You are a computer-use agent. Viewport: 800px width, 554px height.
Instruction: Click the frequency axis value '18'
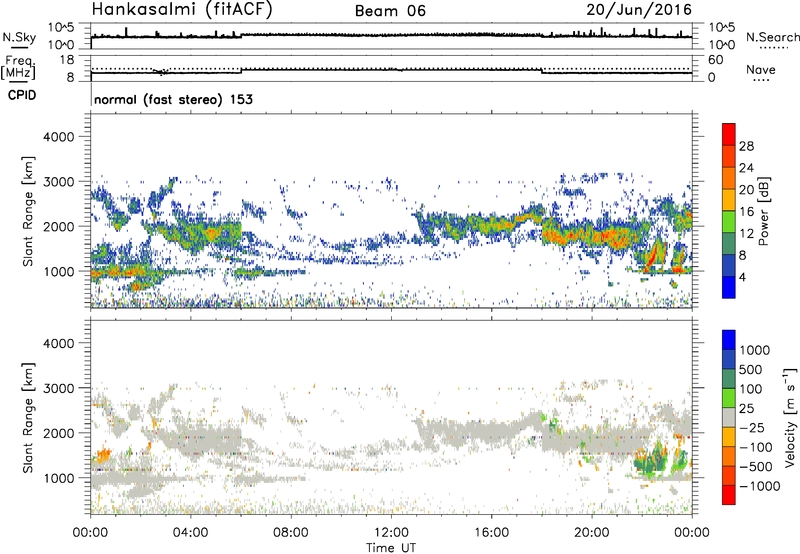point(67,60)
